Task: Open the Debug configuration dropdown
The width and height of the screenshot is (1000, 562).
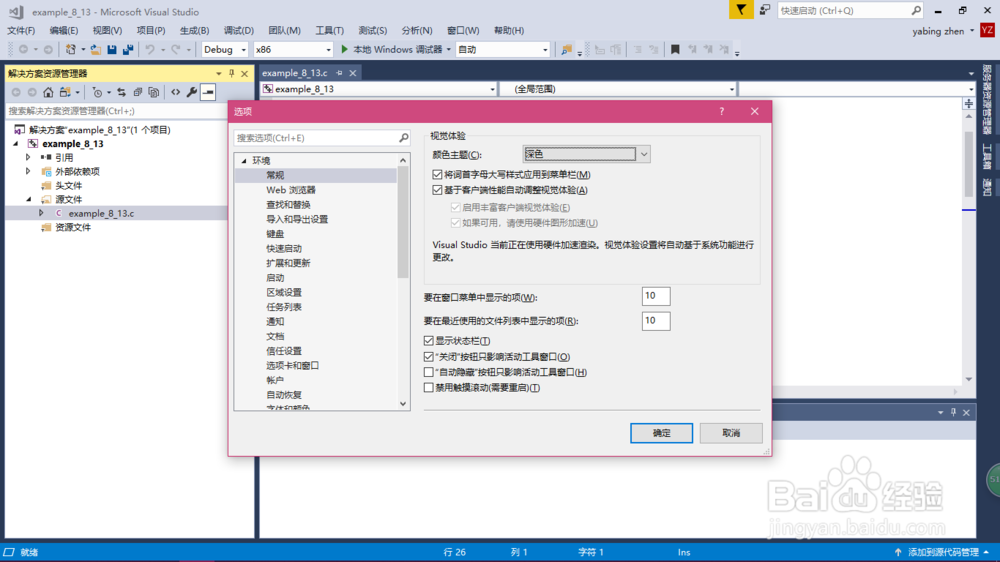Action: [224, 49]
